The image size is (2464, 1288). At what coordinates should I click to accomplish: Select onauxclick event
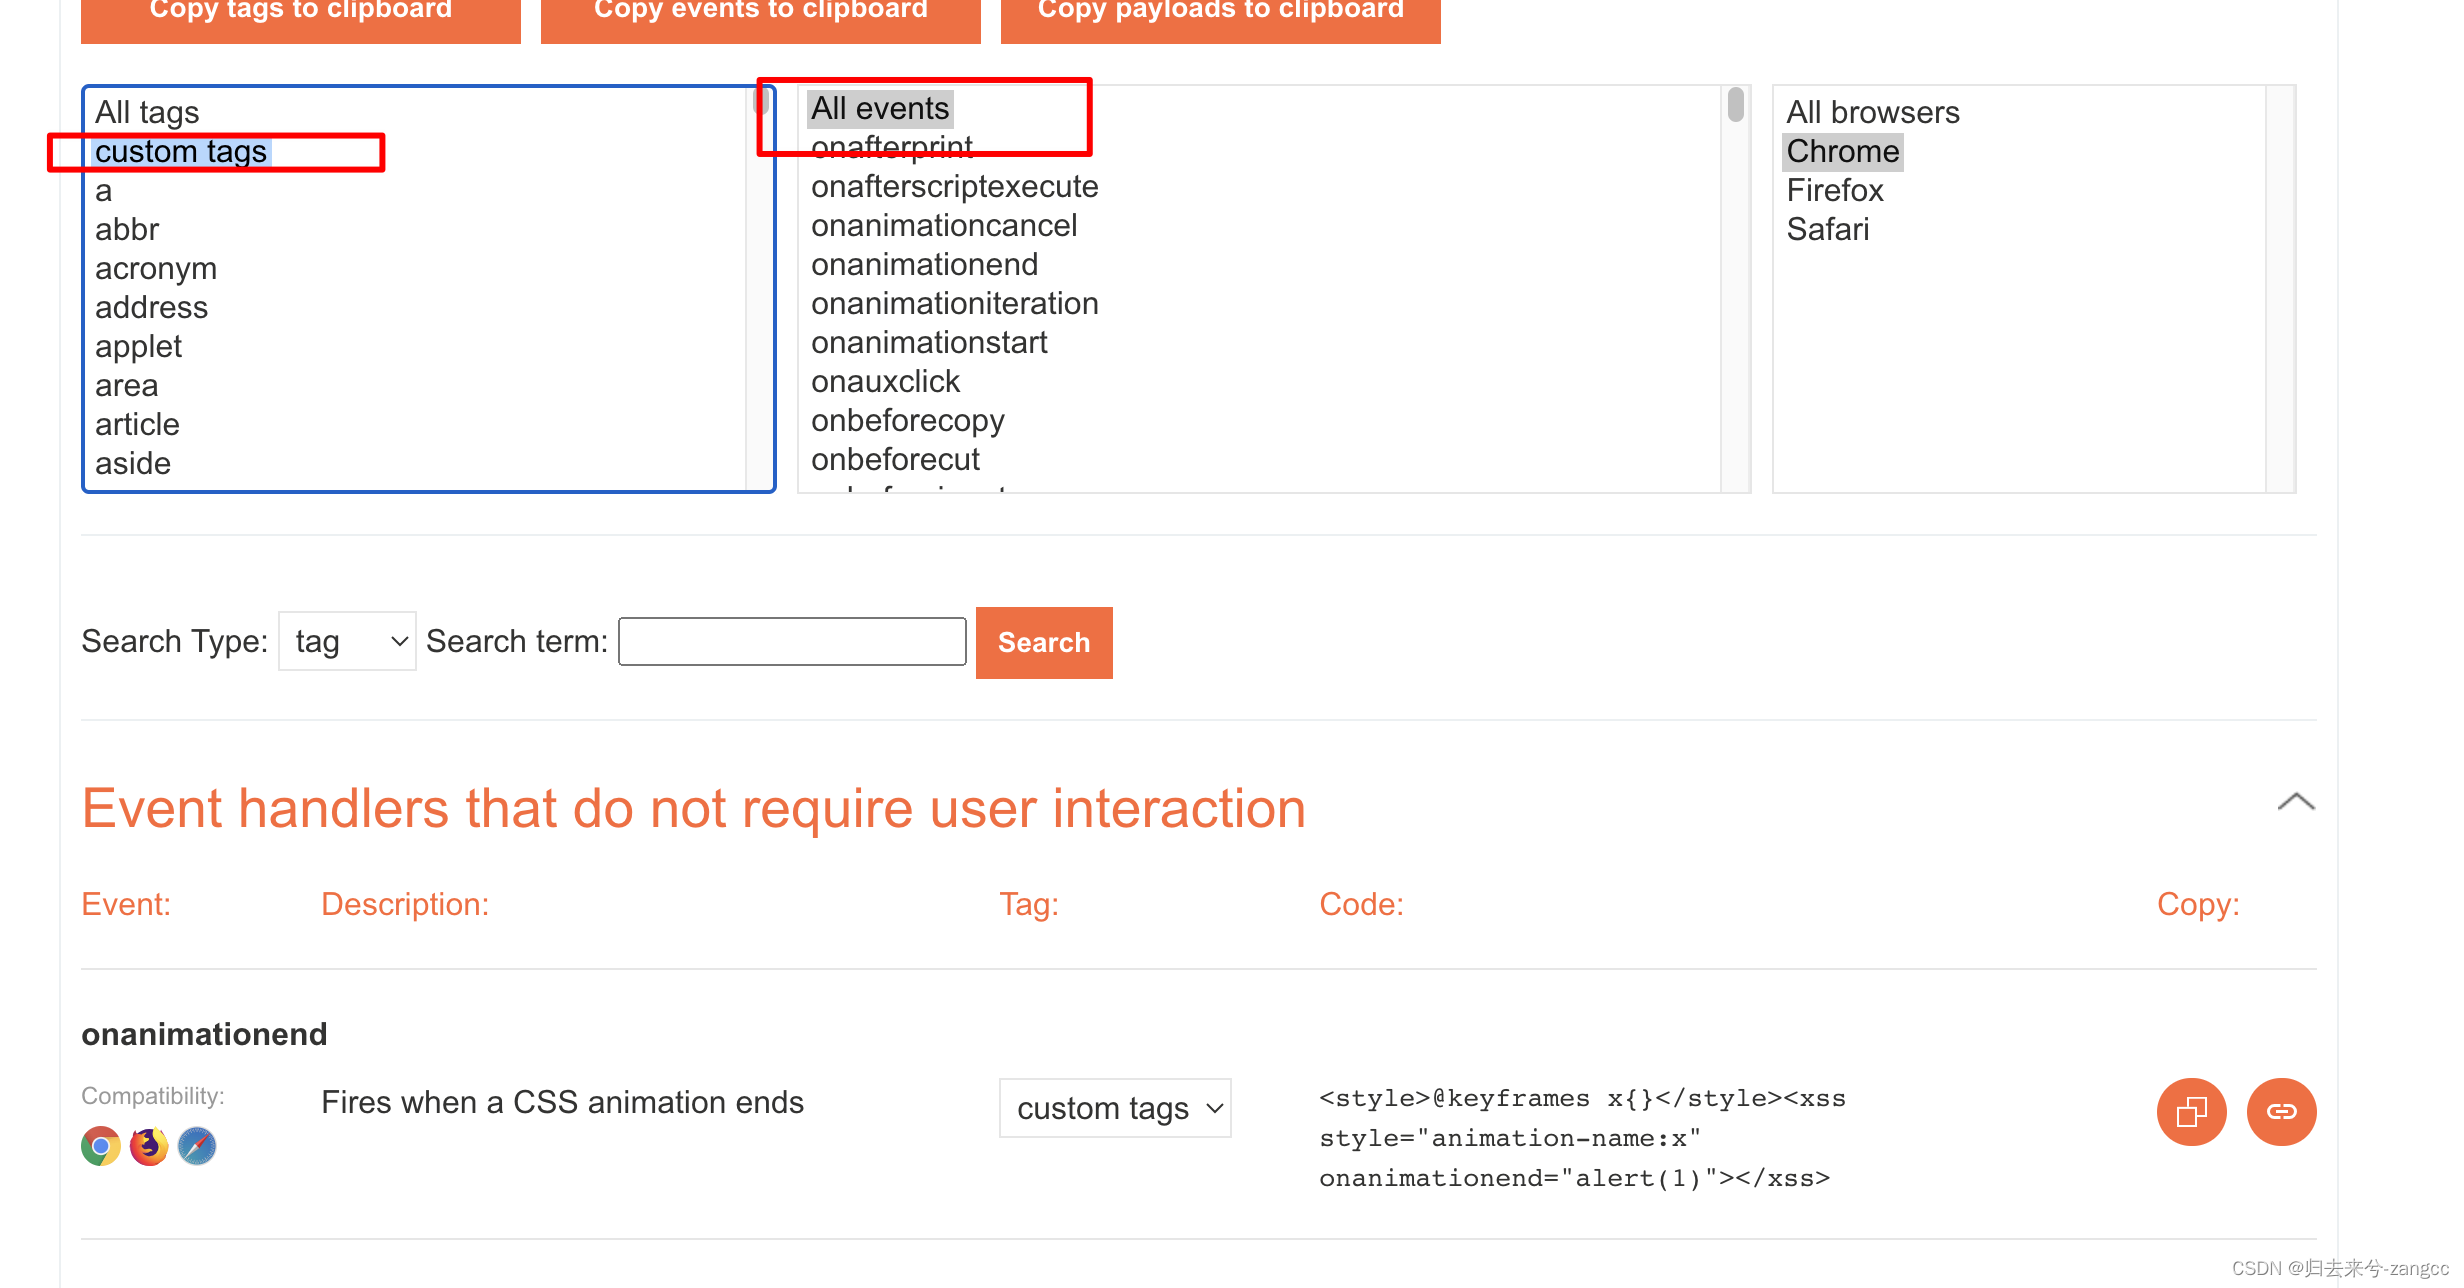click(886, 381)
